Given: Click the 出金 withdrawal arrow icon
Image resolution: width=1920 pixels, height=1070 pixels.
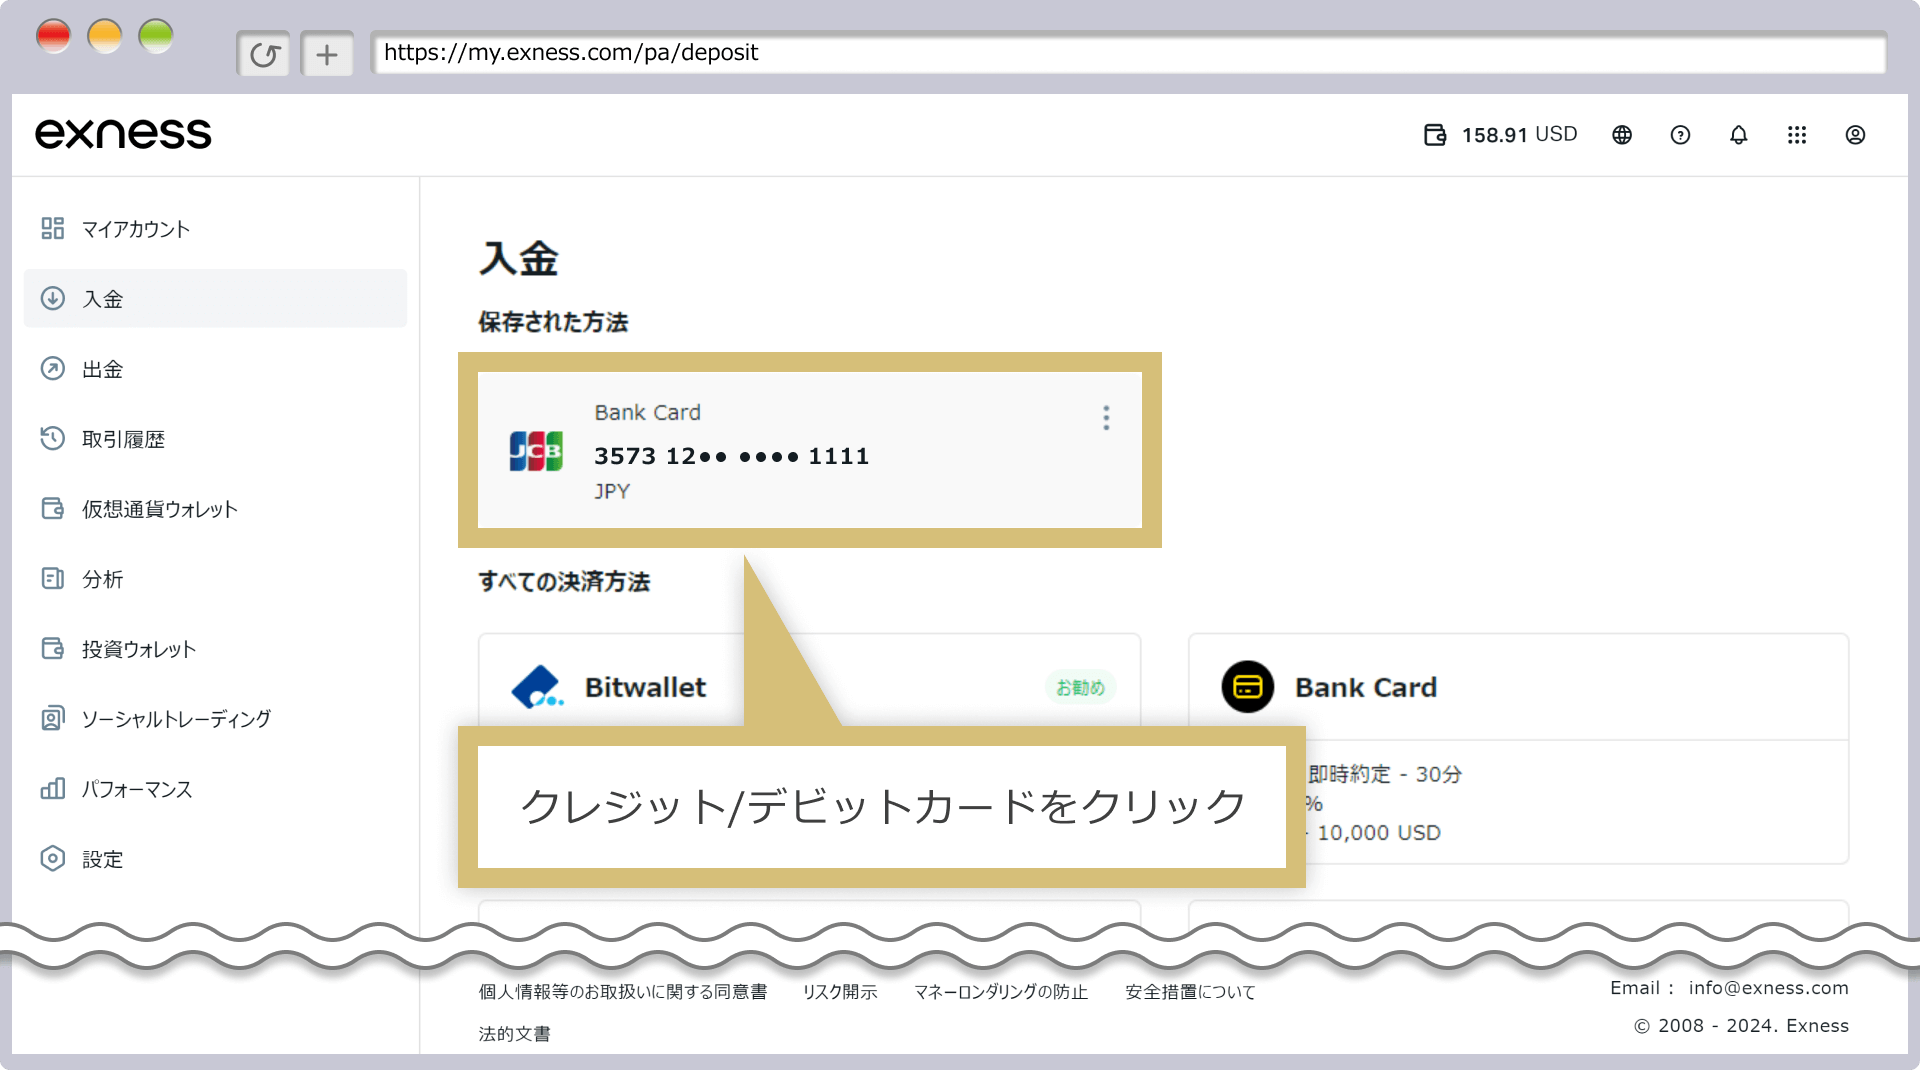Looking at the screenshot, I should pos(53,368).
